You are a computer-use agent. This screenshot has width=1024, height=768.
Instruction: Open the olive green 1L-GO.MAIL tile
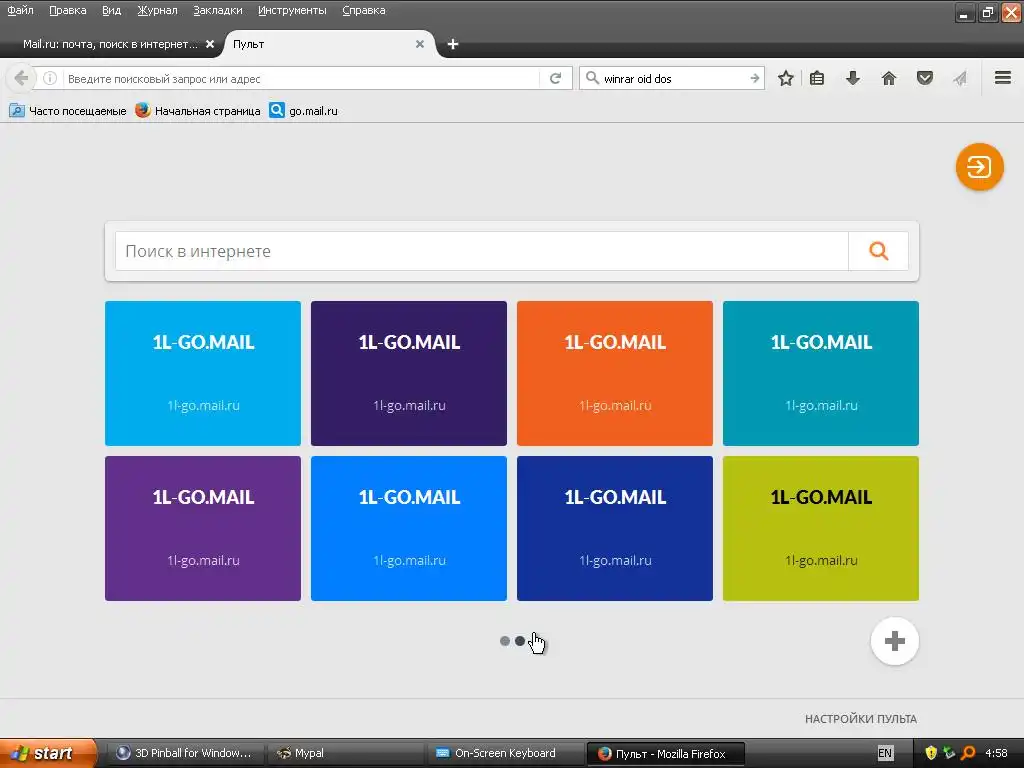(821, 528)
